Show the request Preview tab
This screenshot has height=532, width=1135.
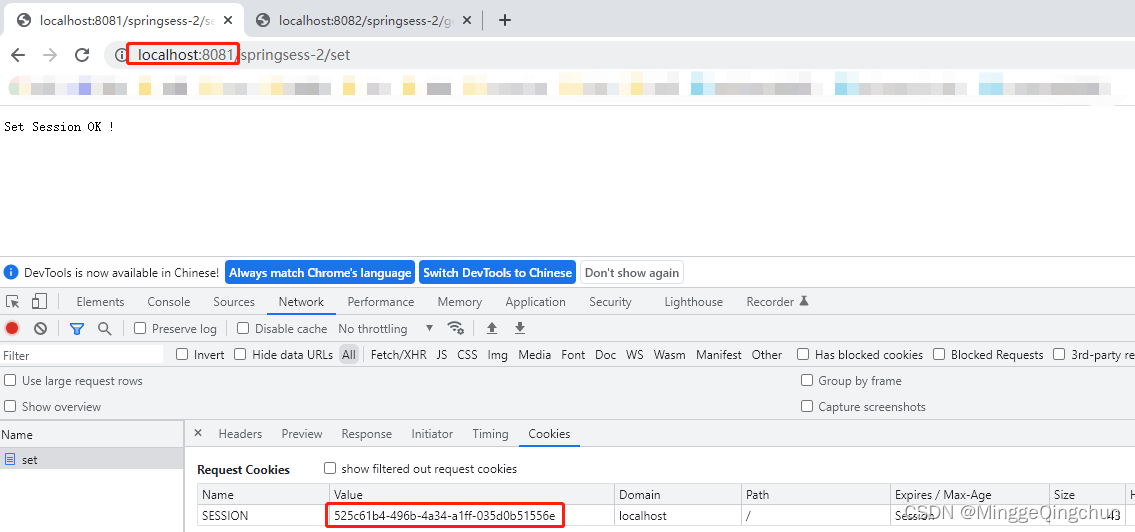click(x=302, y=434)
